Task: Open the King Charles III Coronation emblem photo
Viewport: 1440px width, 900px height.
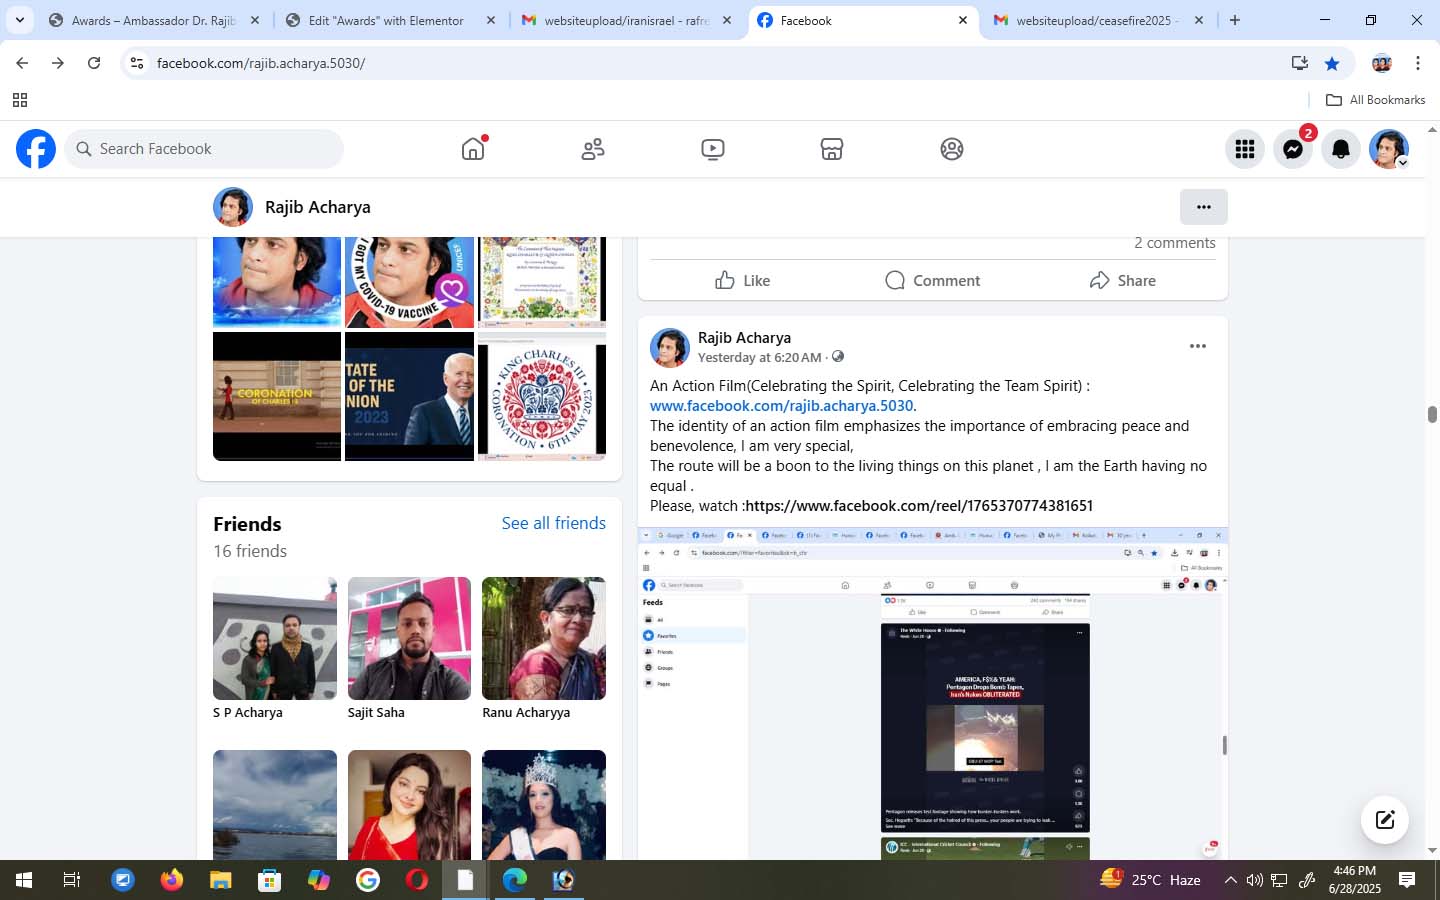Action: (542, 396)
